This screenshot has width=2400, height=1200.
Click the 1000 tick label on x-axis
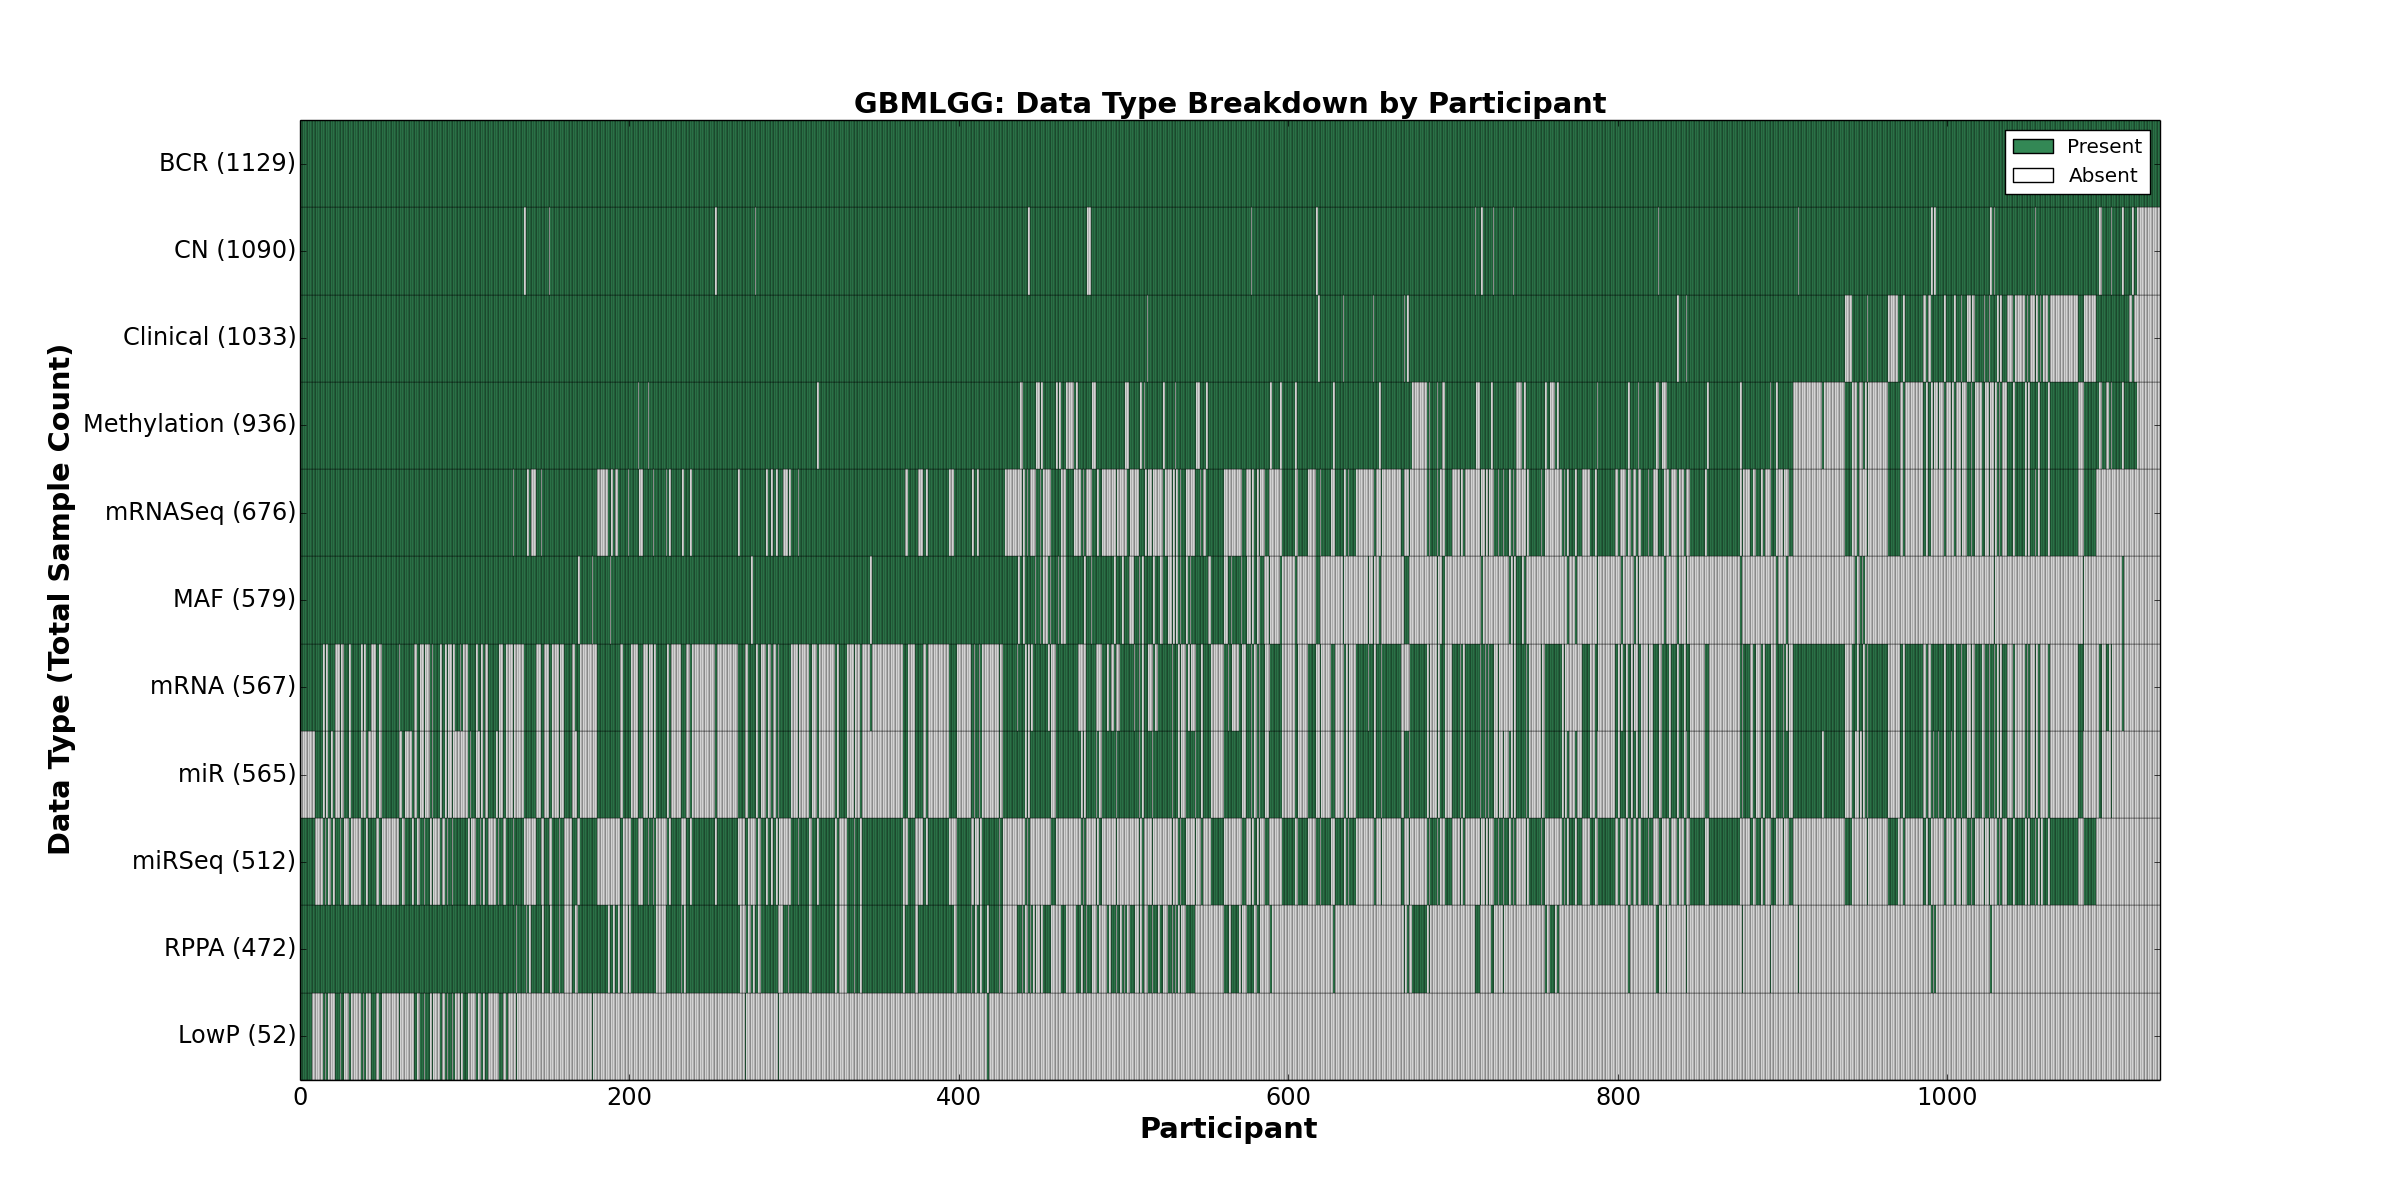tap(1947, 1097)
